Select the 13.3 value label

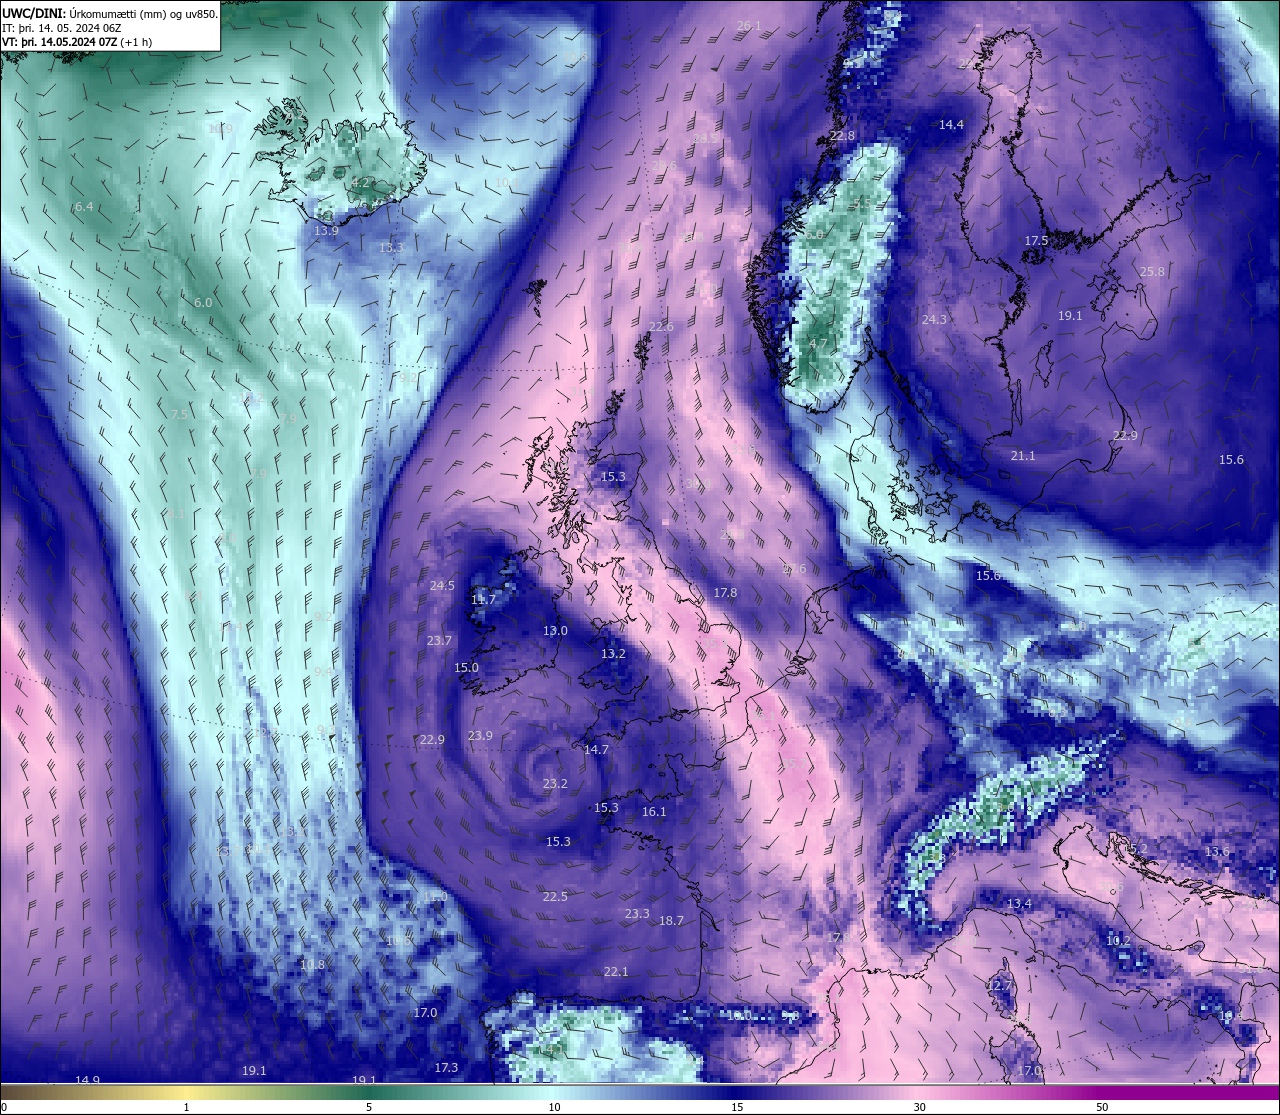pos(392,247)
